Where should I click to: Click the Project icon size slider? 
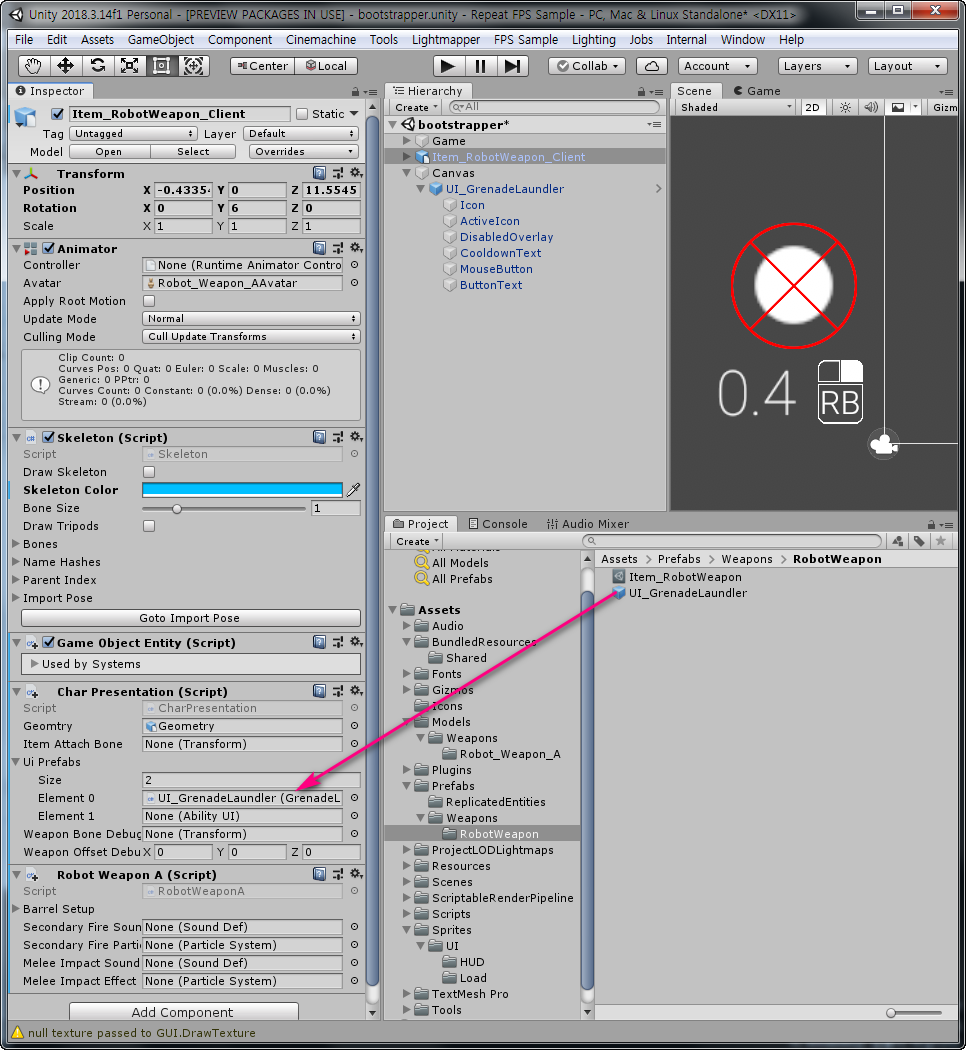[914, 1012]
